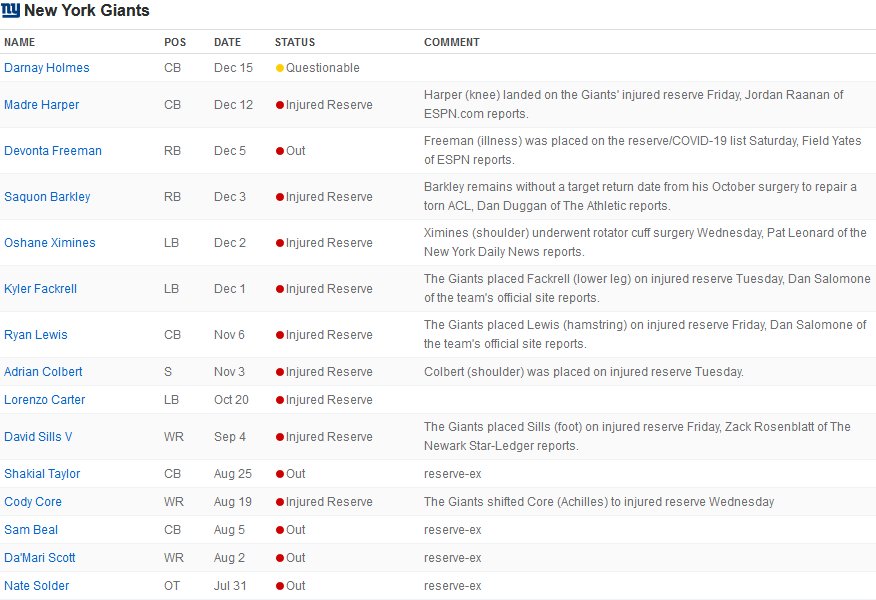
Task: Open Madre Harper player link
Action: click(41, 104)
